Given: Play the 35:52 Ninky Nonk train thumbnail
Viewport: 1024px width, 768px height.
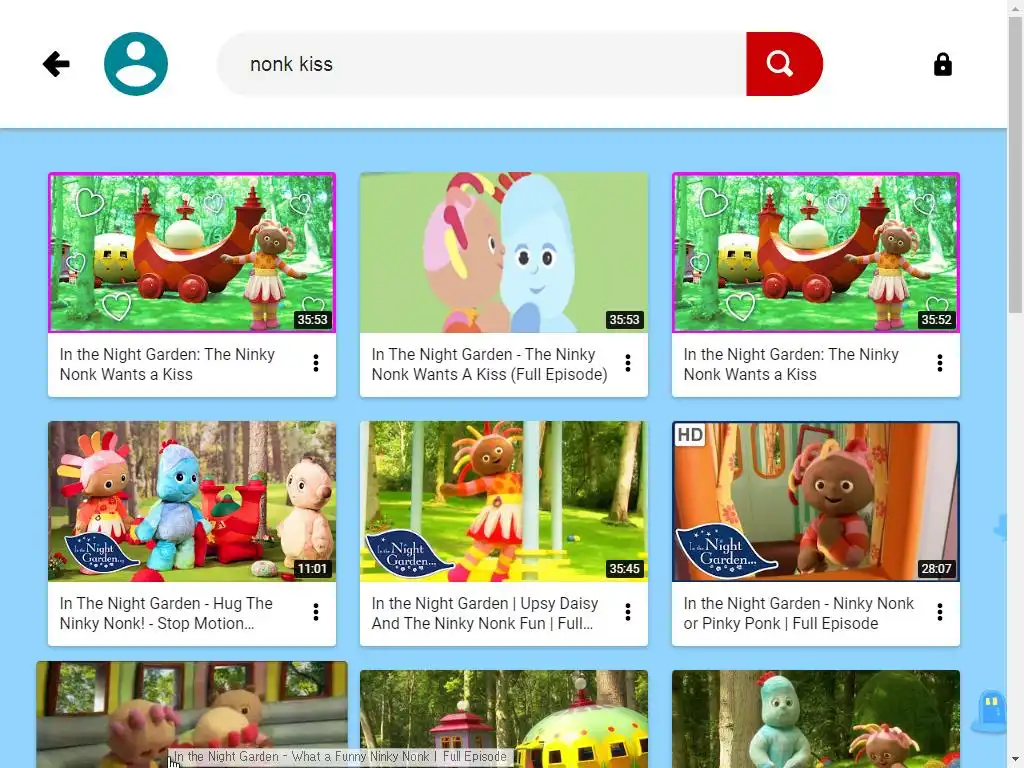Looking at the screenshot, I should [x=816, y=253].
